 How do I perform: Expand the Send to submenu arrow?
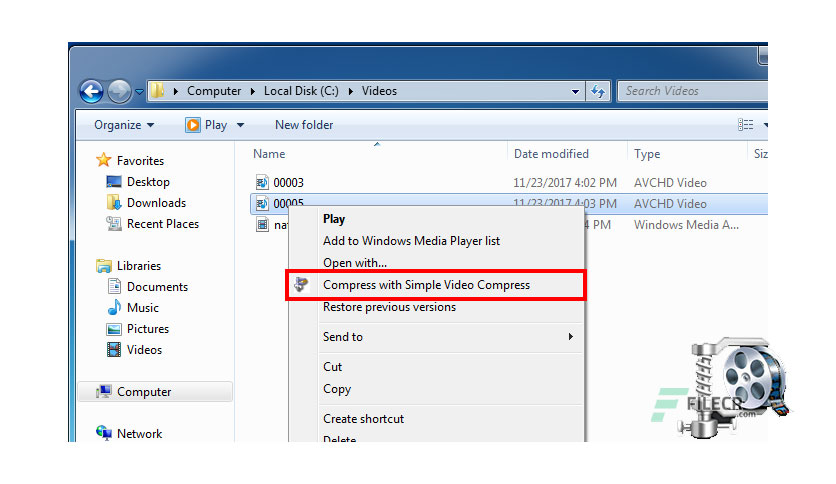pos(570,336)
